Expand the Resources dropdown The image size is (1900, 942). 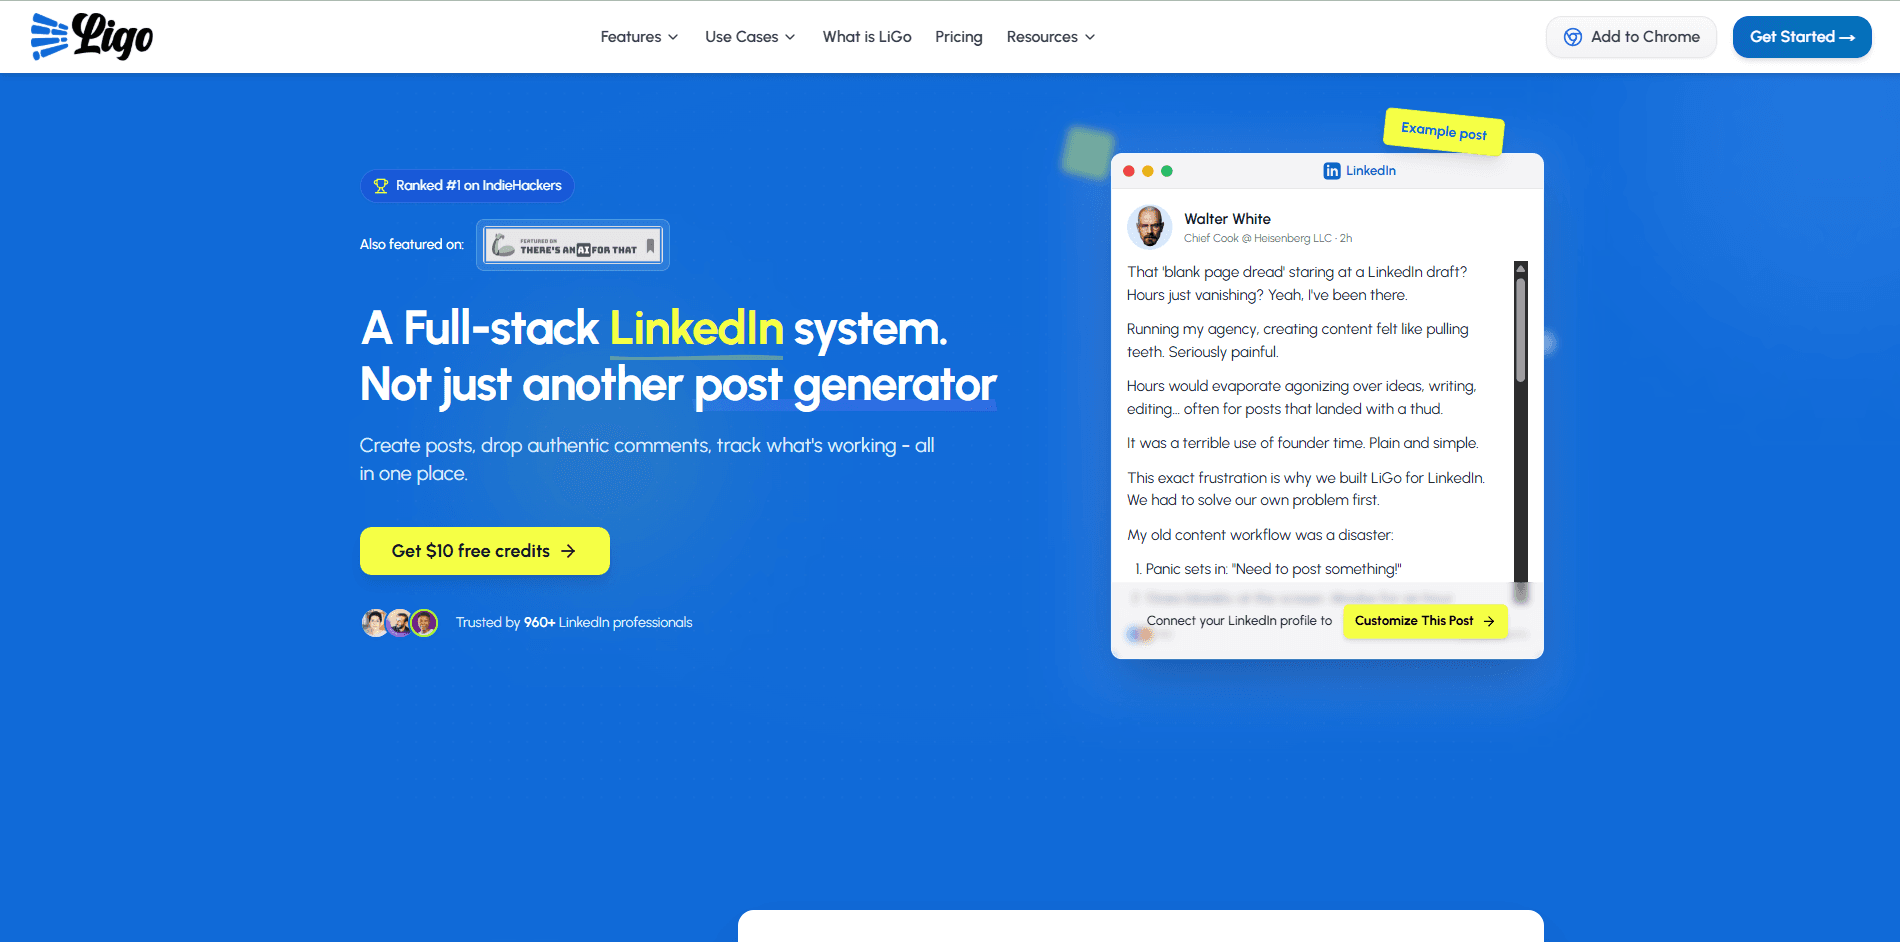(x=1050, y=36)
